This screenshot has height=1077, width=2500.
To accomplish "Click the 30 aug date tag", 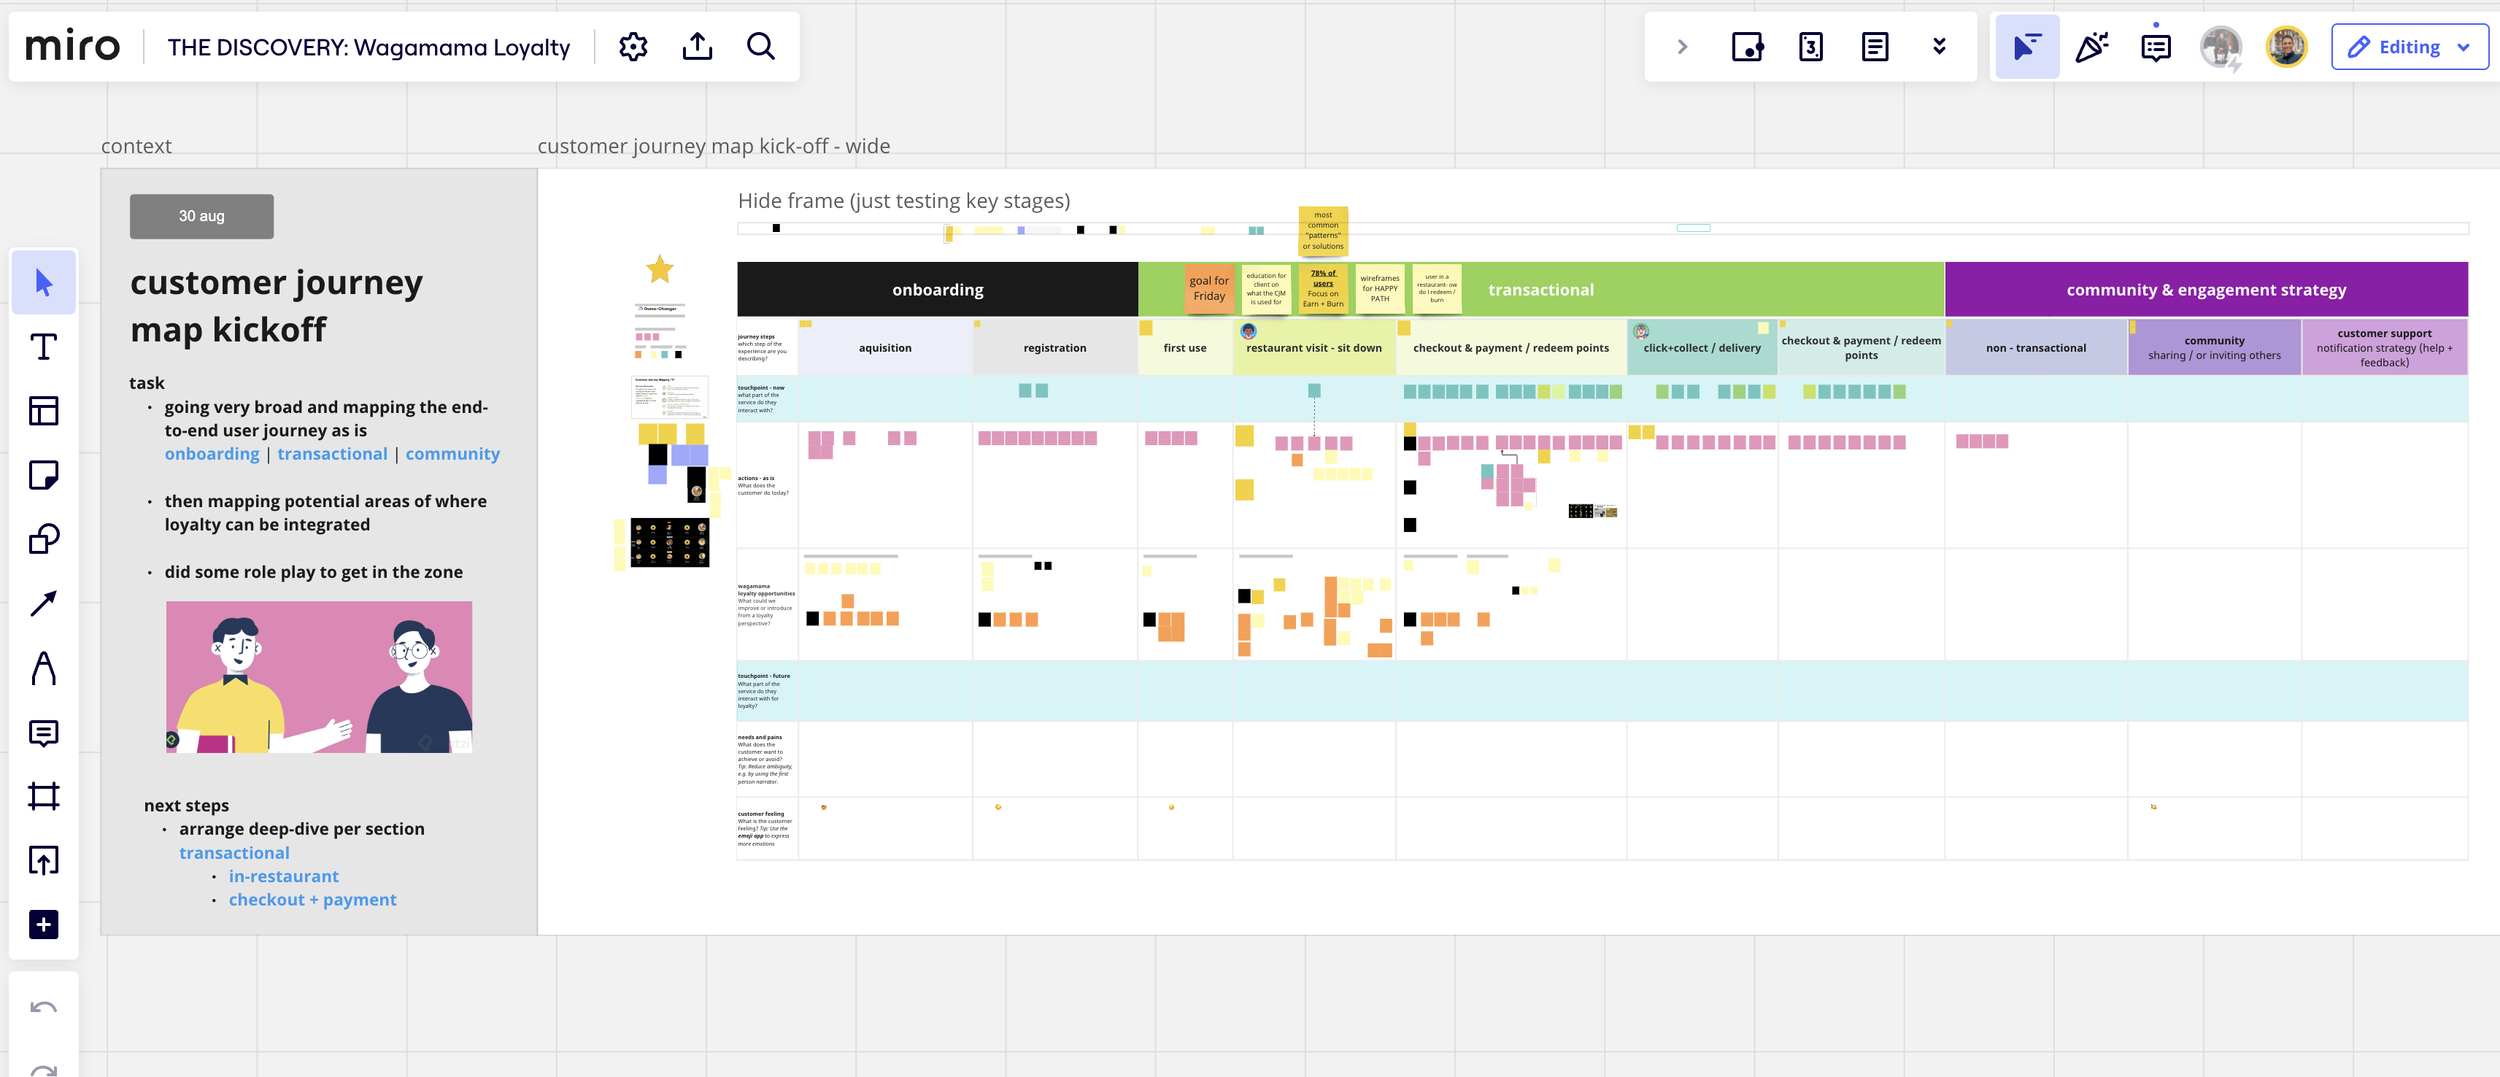I will tap(201, 216).
